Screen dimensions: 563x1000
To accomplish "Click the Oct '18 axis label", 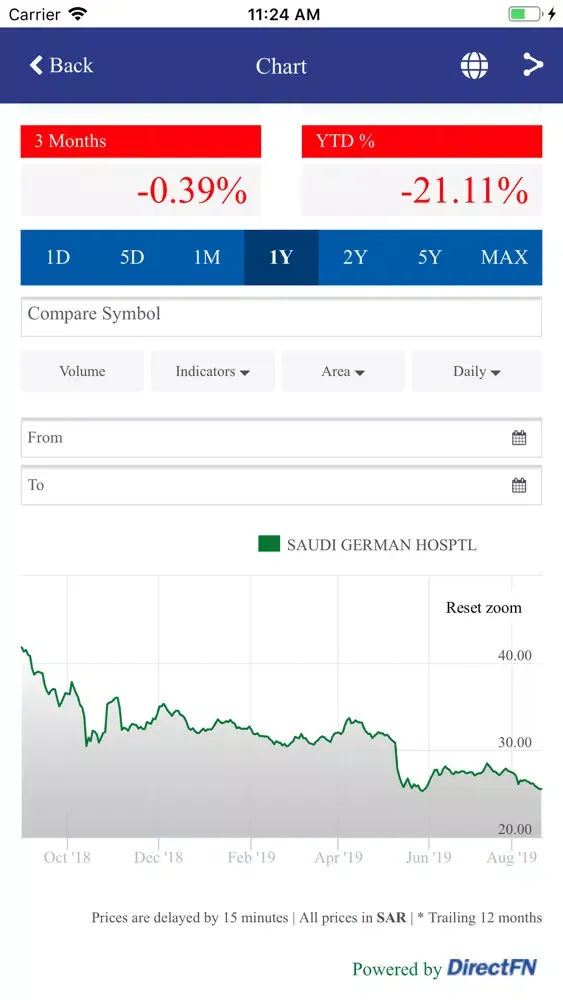I will [67, 858].
